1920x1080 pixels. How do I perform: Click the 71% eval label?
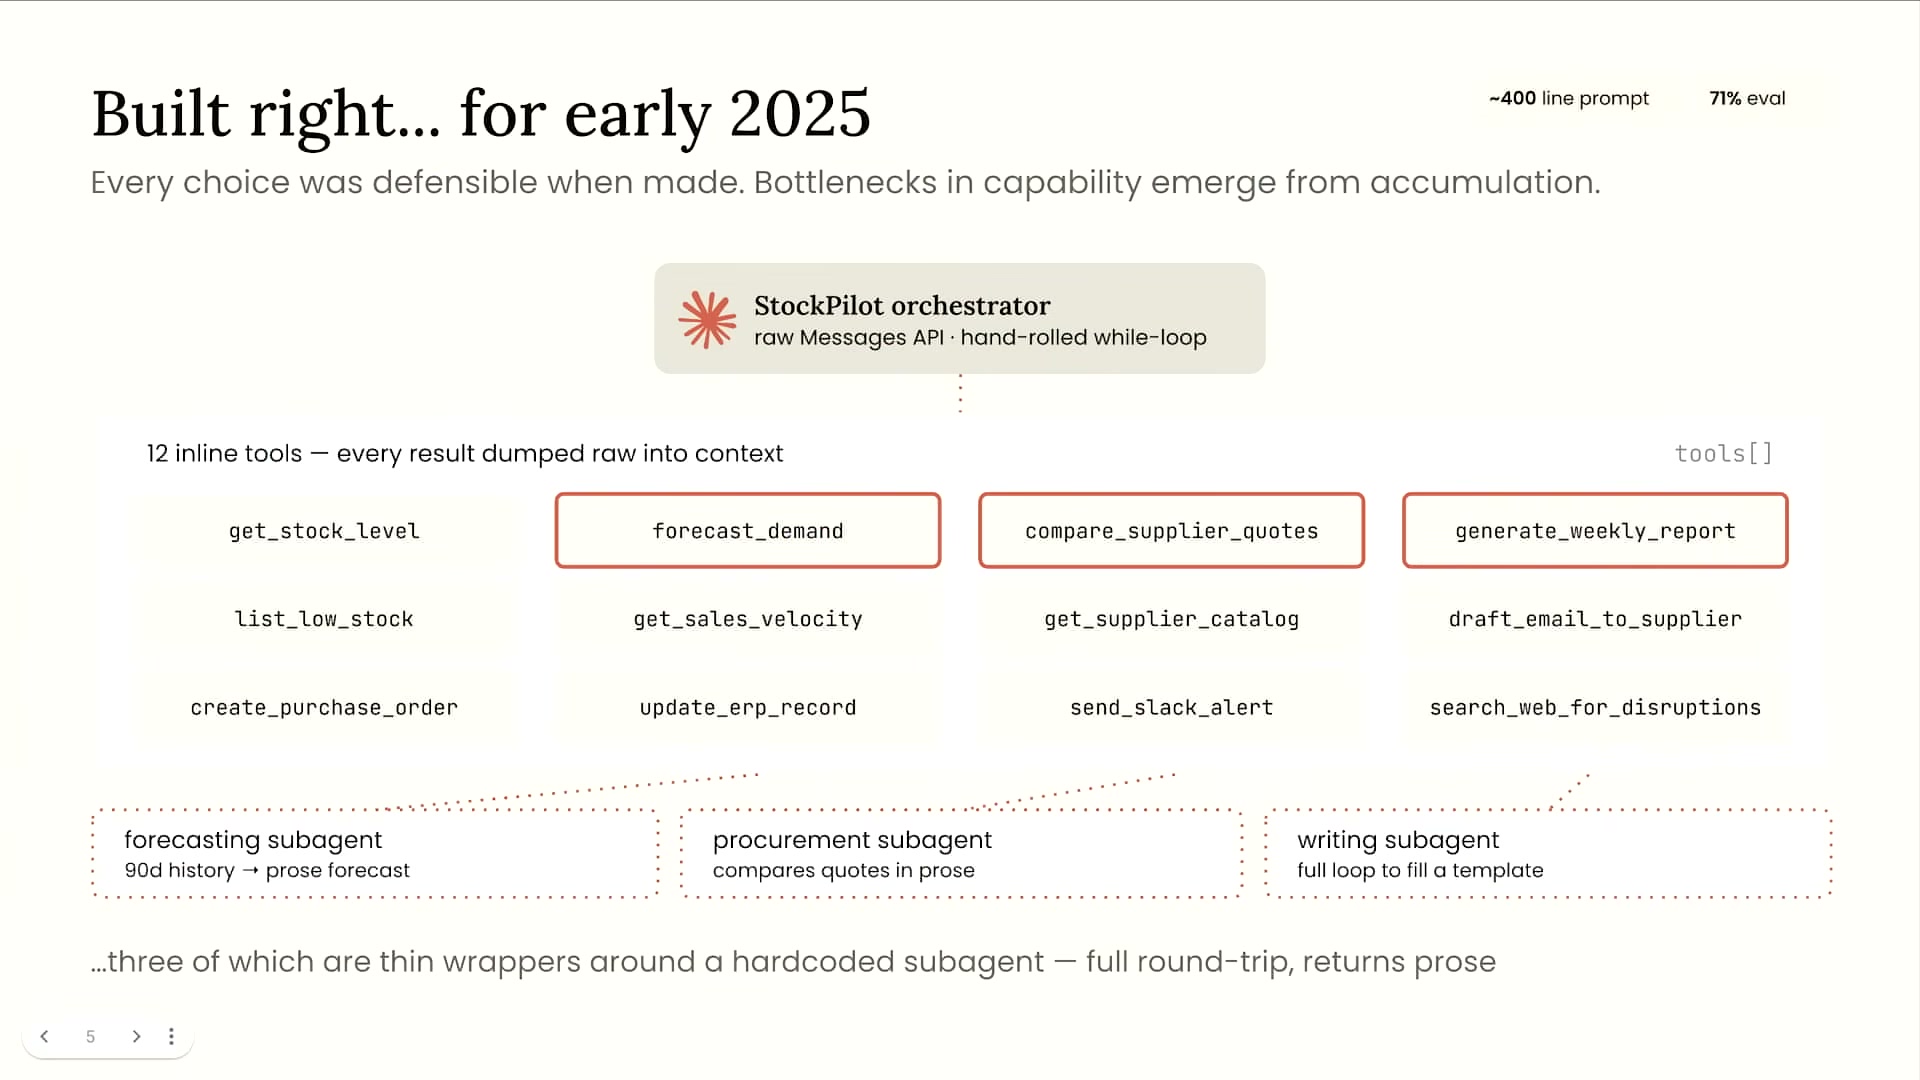click(x=1747, y=98)
